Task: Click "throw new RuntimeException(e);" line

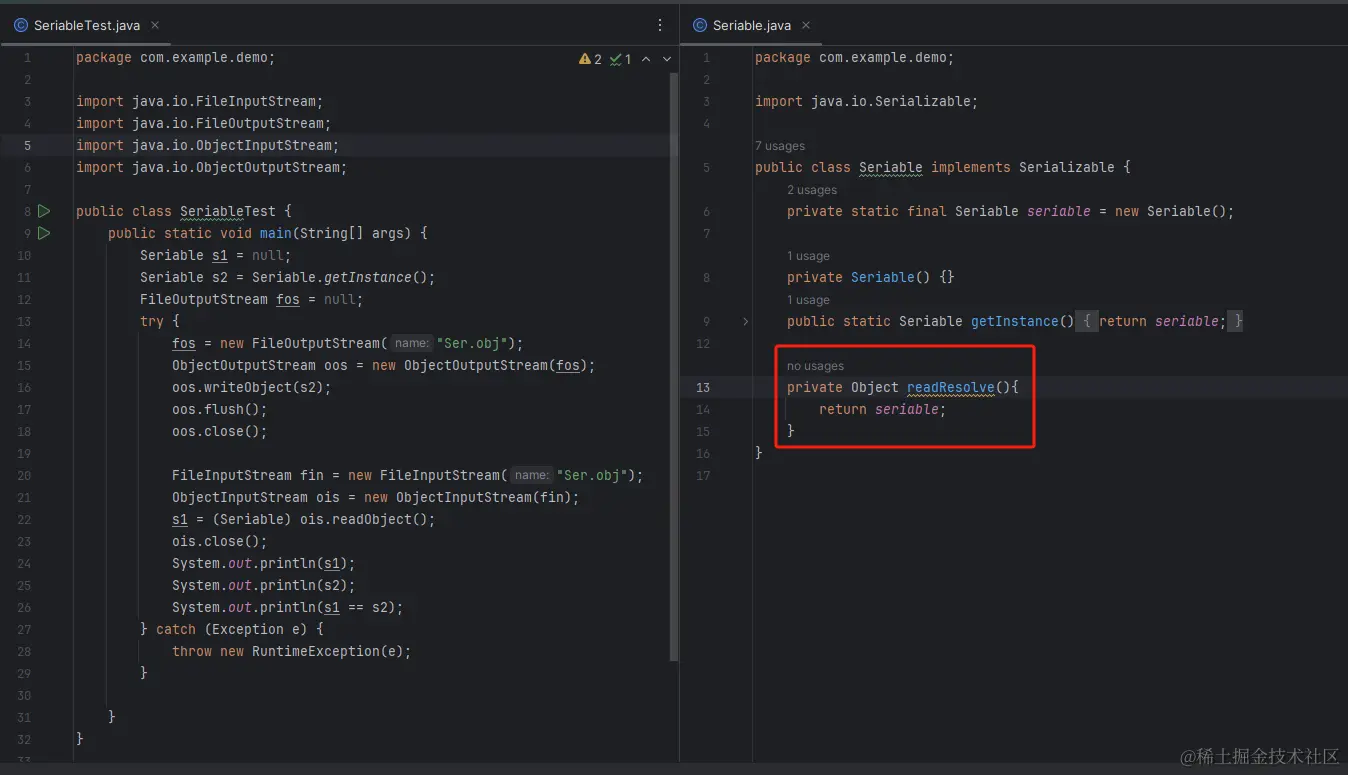Action: [x=292, y=651]
